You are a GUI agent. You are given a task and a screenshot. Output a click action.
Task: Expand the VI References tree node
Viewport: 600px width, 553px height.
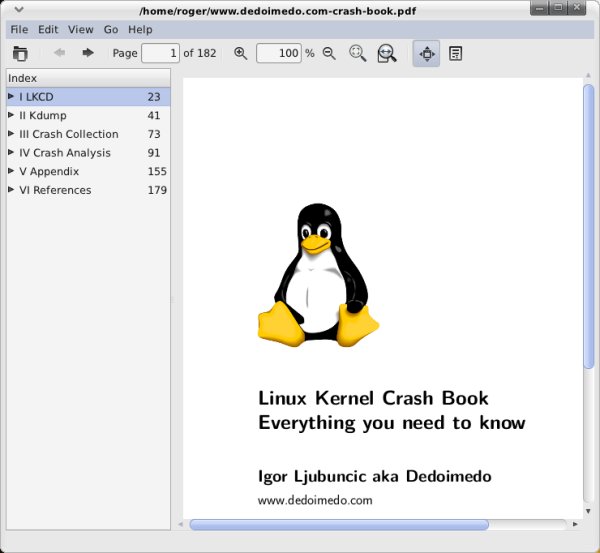pos(11,190)
